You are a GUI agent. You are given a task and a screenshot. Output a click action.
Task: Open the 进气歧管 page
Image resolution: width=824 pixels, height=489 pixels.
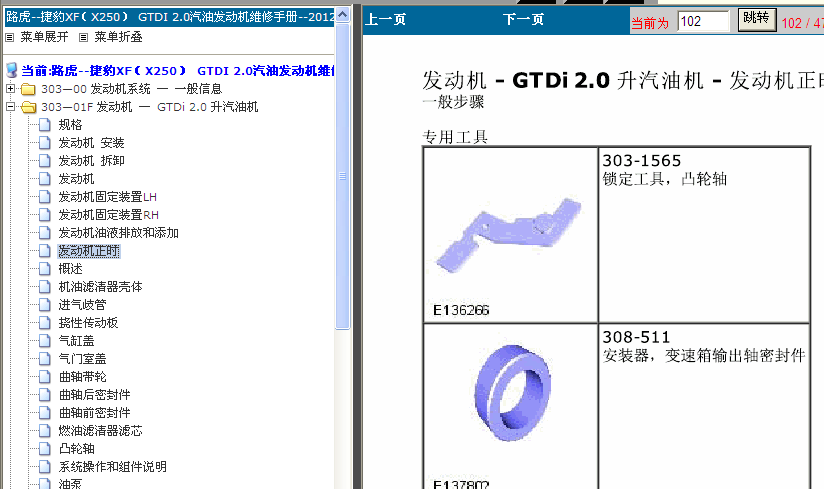coord(83,305)
